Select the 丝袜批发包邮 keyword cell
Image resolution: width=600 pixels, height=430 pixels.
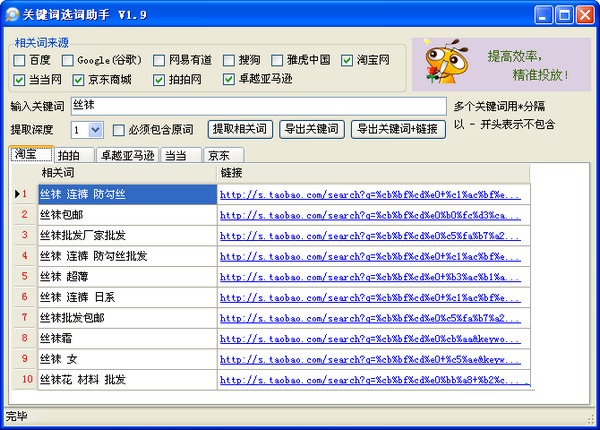point(127,318)
